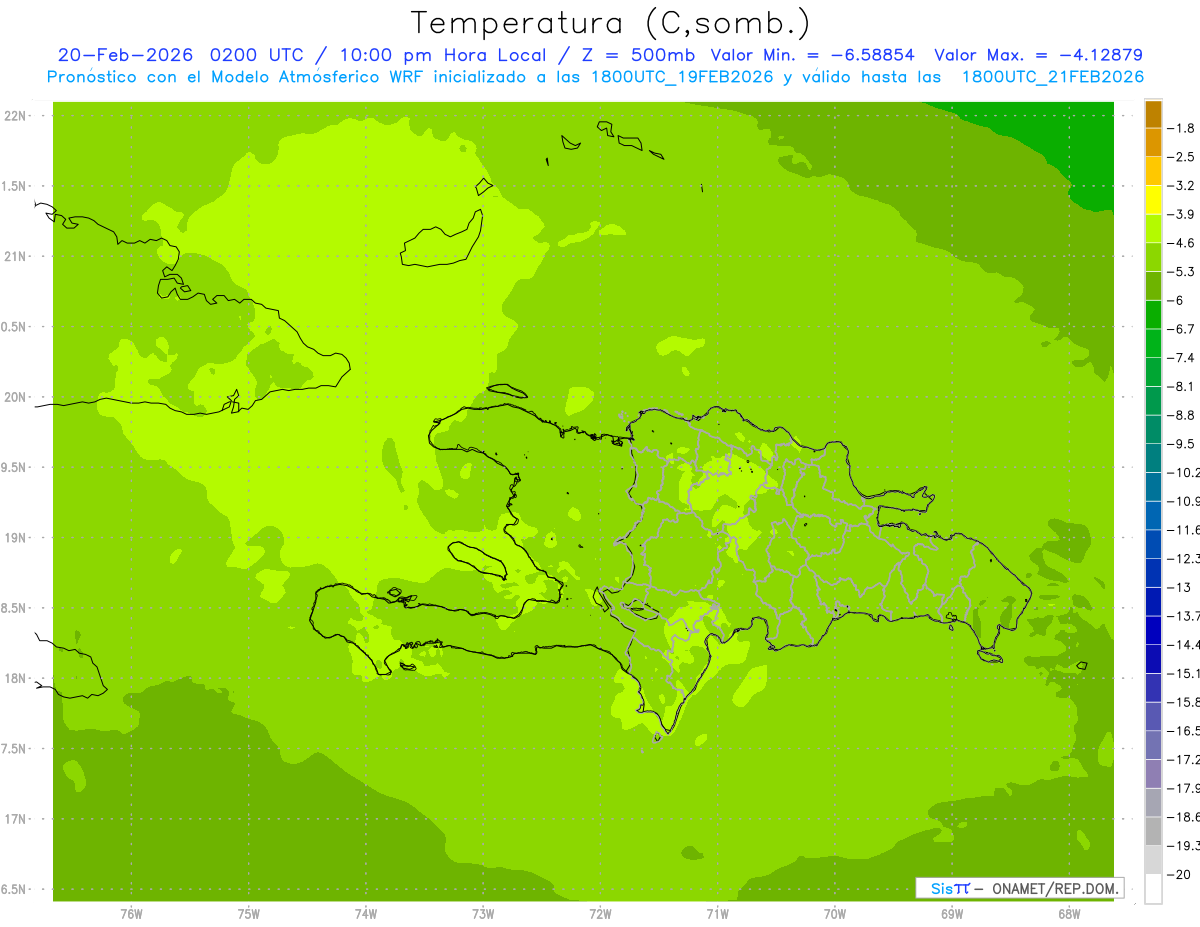Pick the green swatch between -6 and -6.7
Screen dimensions: 1200x927
[1153, 315]
